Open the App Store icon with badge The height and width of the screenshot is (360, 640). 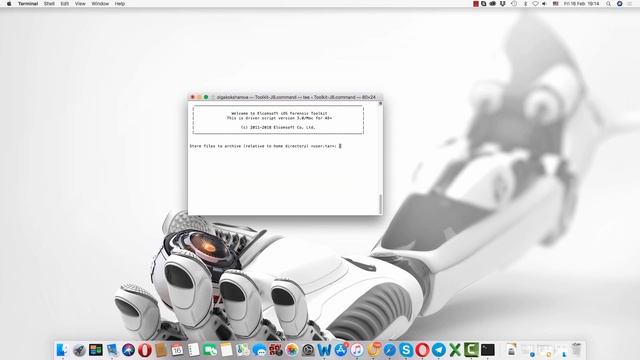[x=340, y=350]
